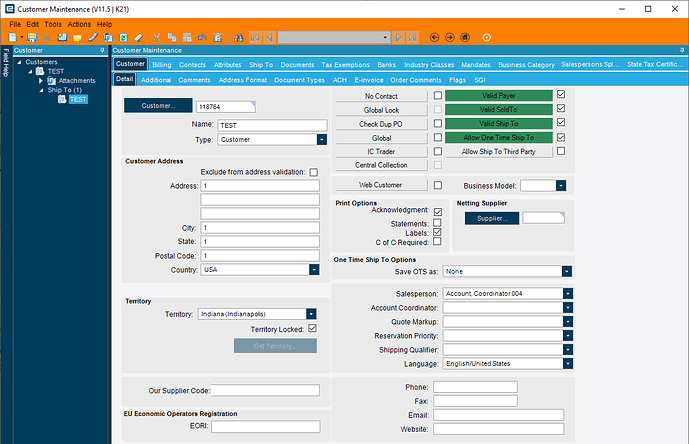Click the Customer... lookup button

coord(158,105)
